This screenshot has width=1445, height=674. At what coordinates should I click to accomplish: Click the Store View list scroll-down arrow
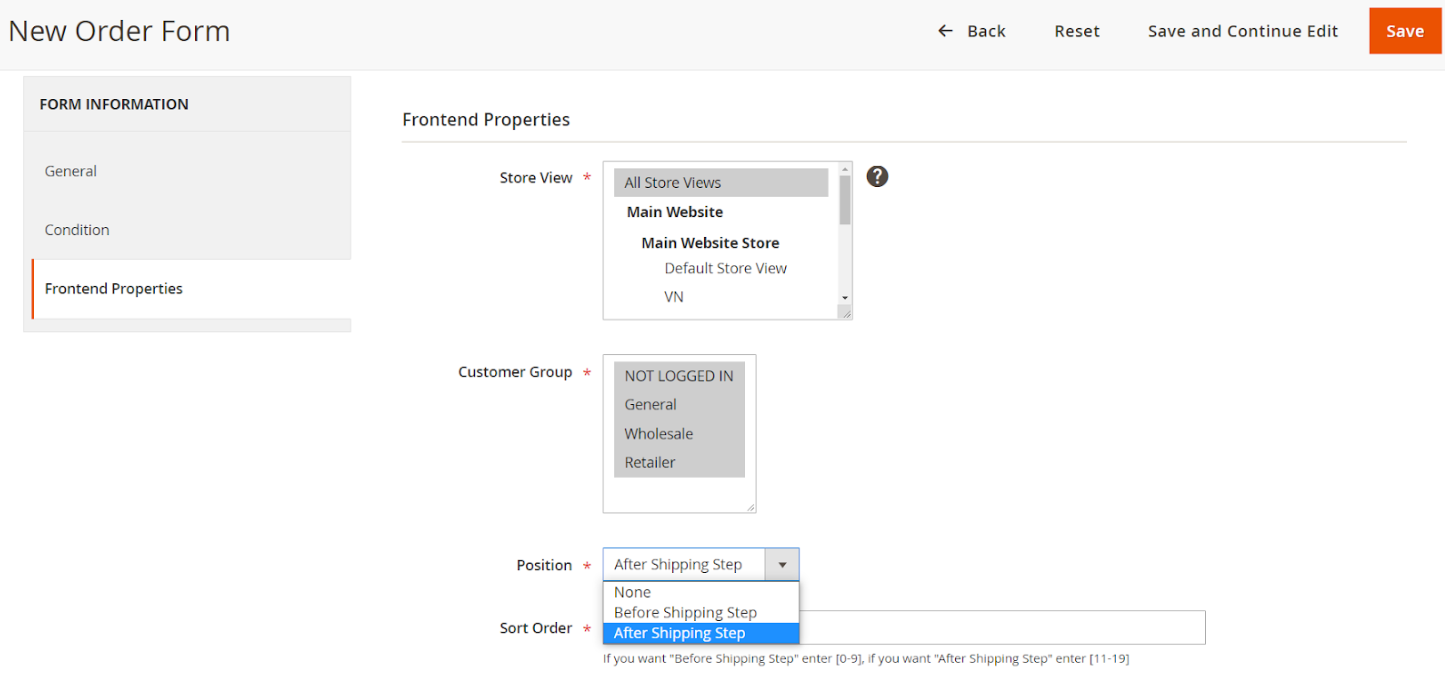tap(845, 298)
